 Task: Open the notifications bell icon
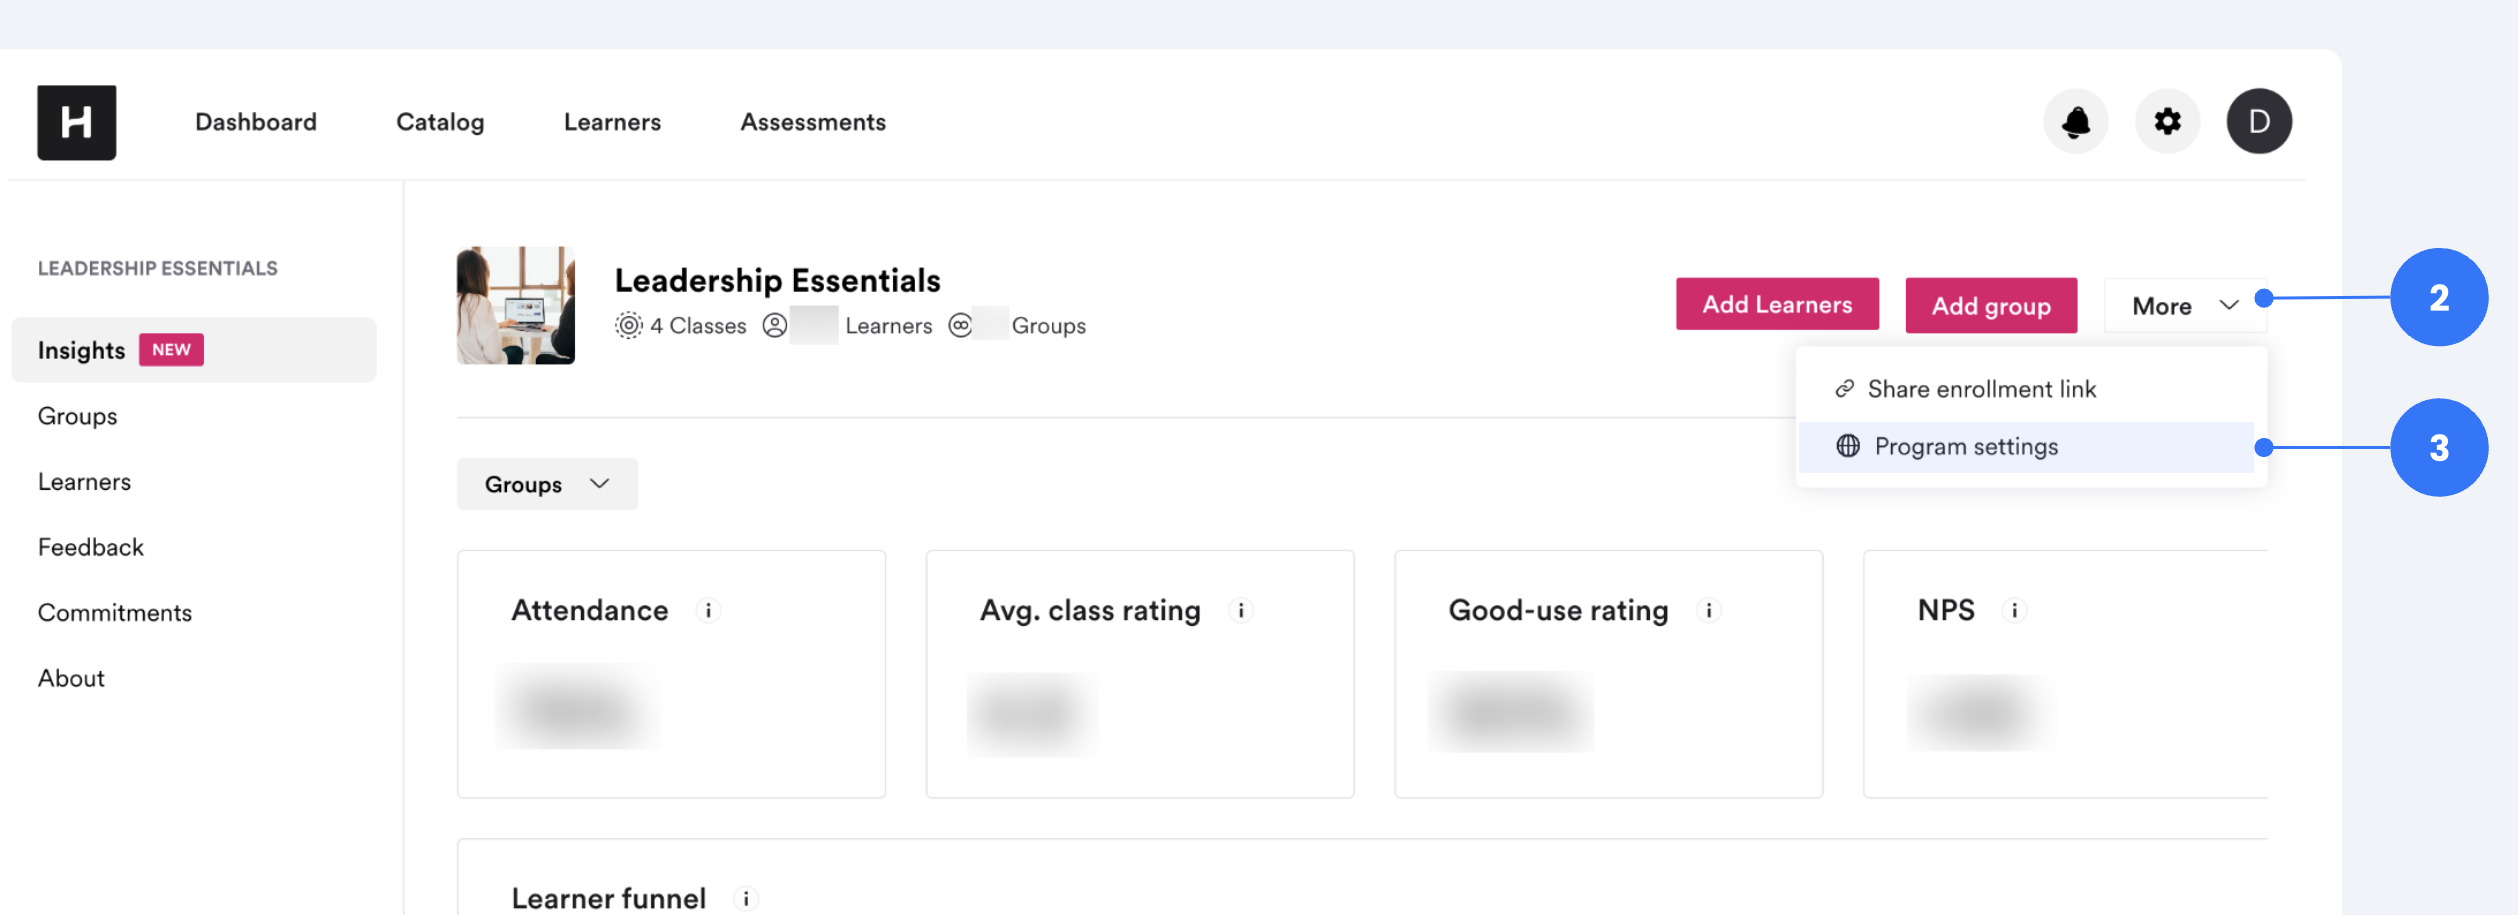coord(2075,122)
